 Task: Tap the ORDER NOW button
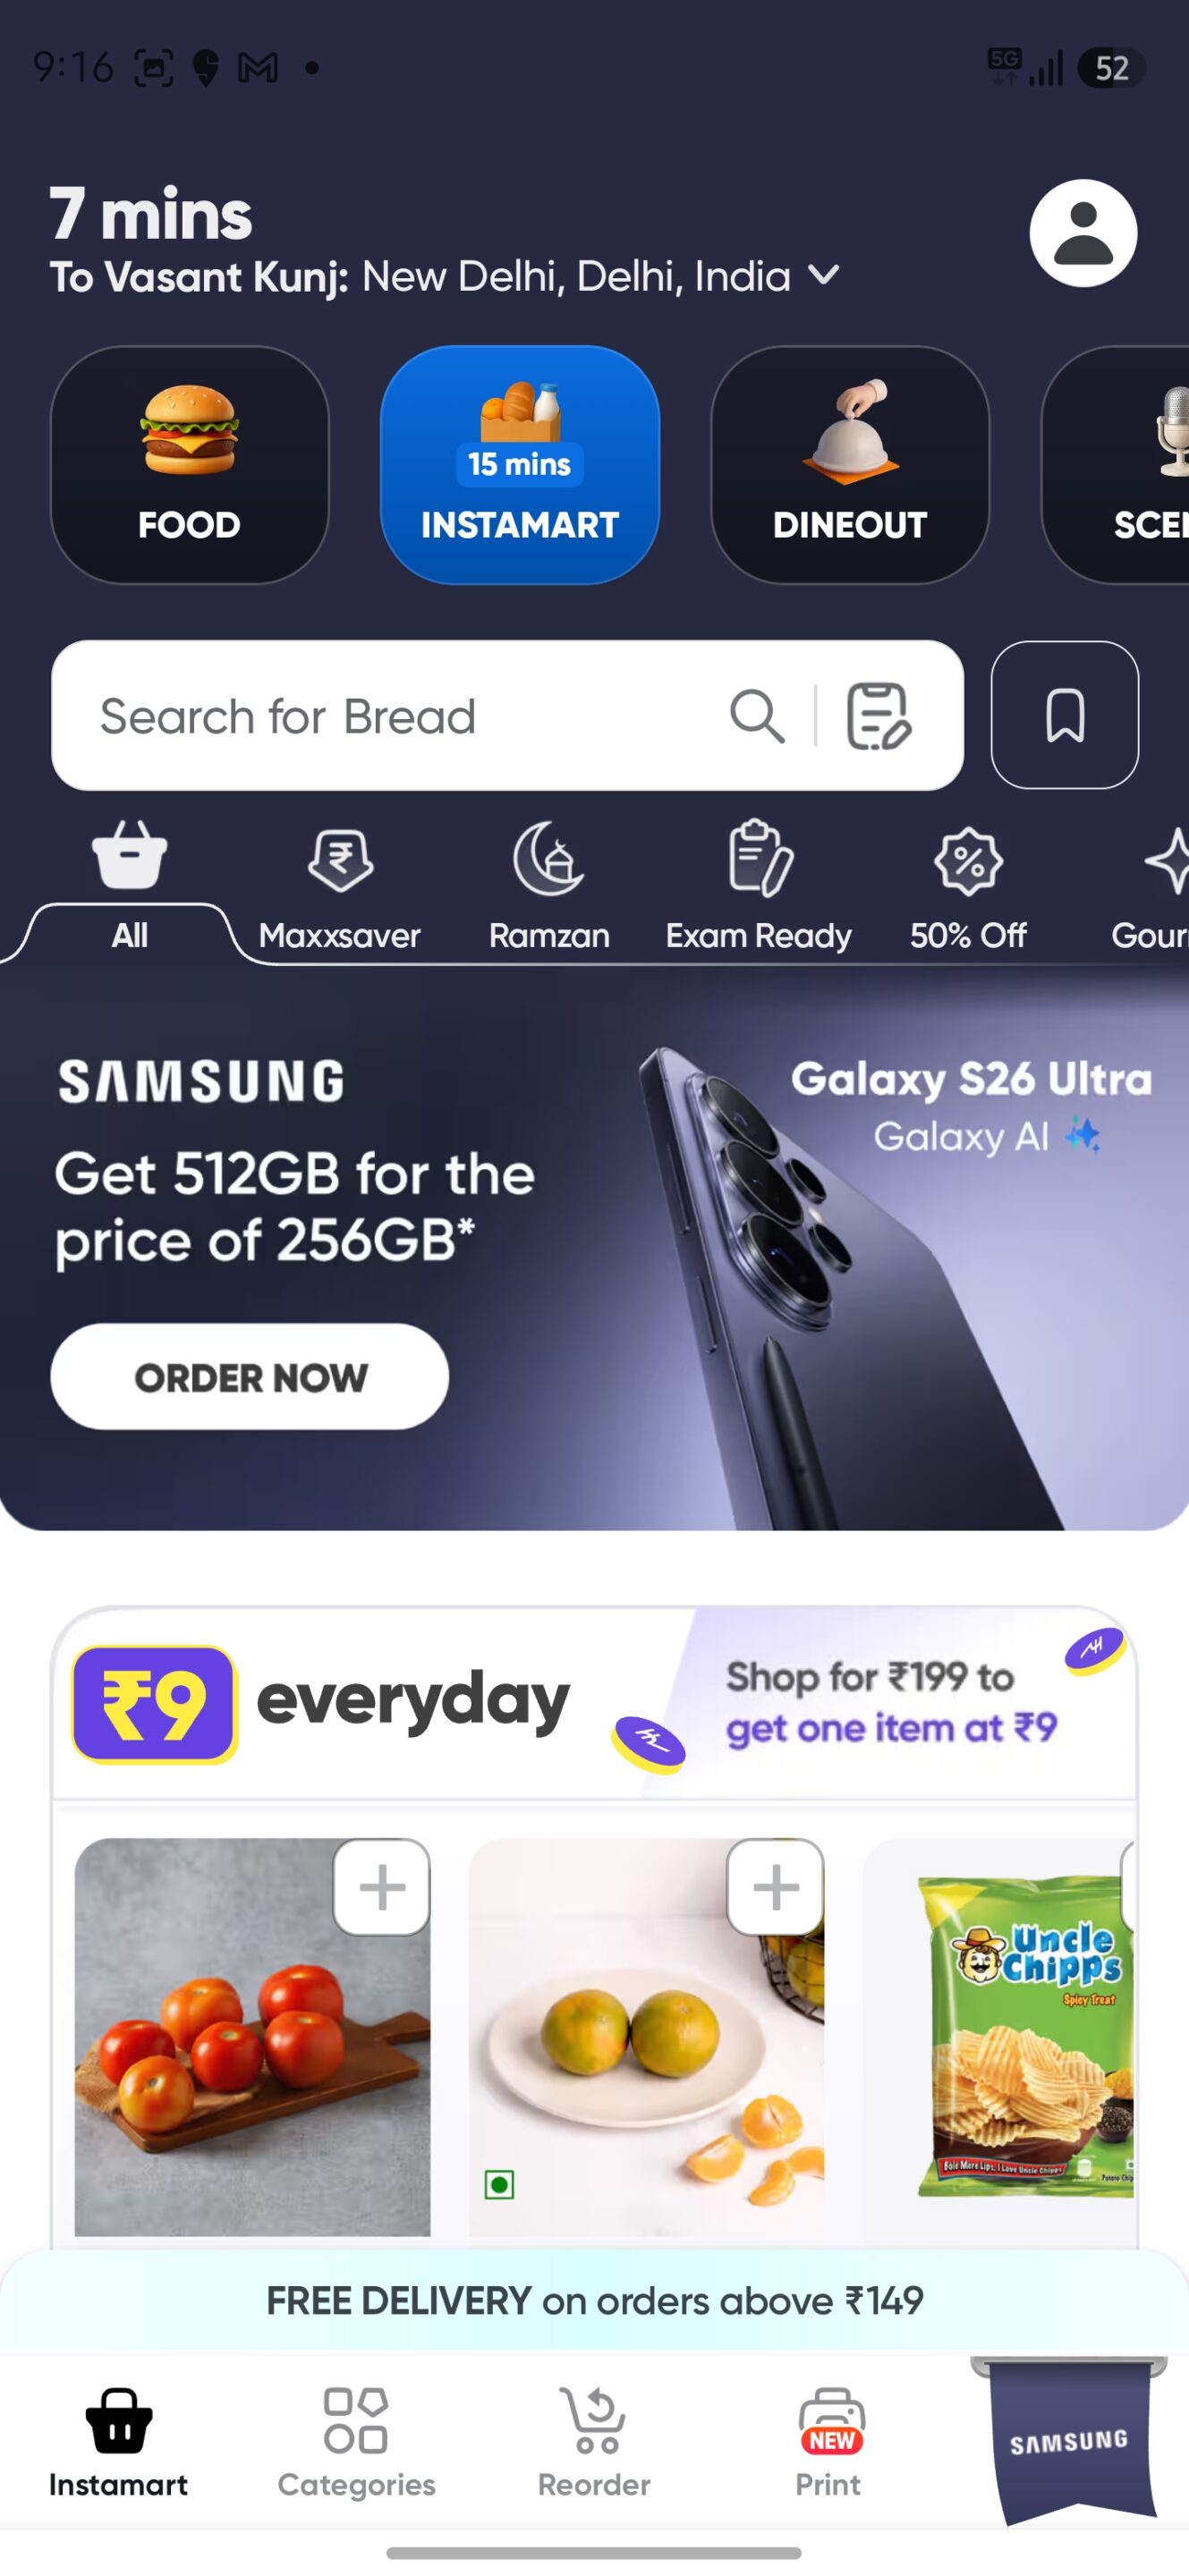tap(250, 1377)
